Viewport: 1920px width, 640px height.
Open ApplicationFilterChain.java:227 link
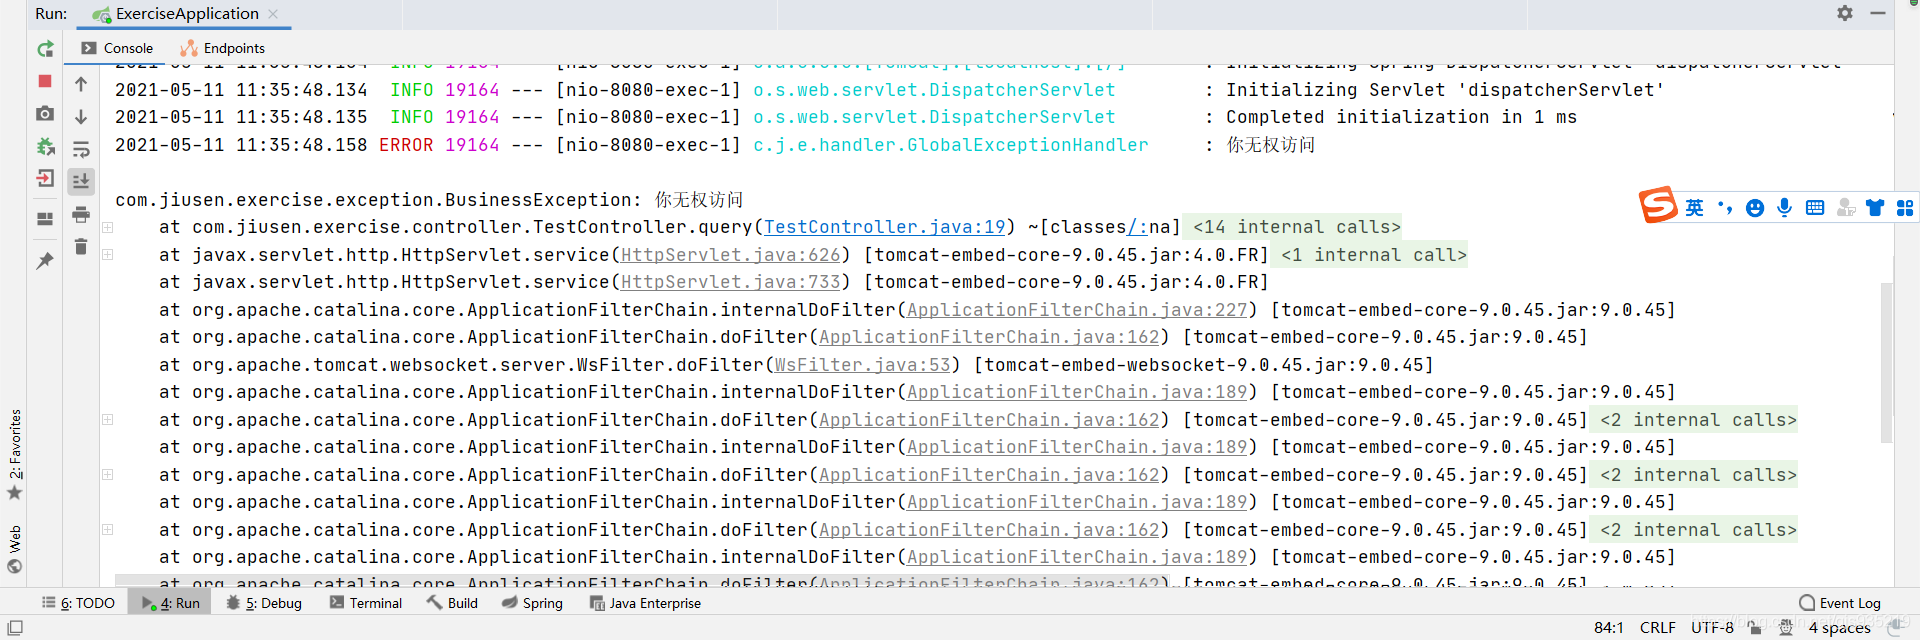pyautogui.click(x=1077, y=310)
